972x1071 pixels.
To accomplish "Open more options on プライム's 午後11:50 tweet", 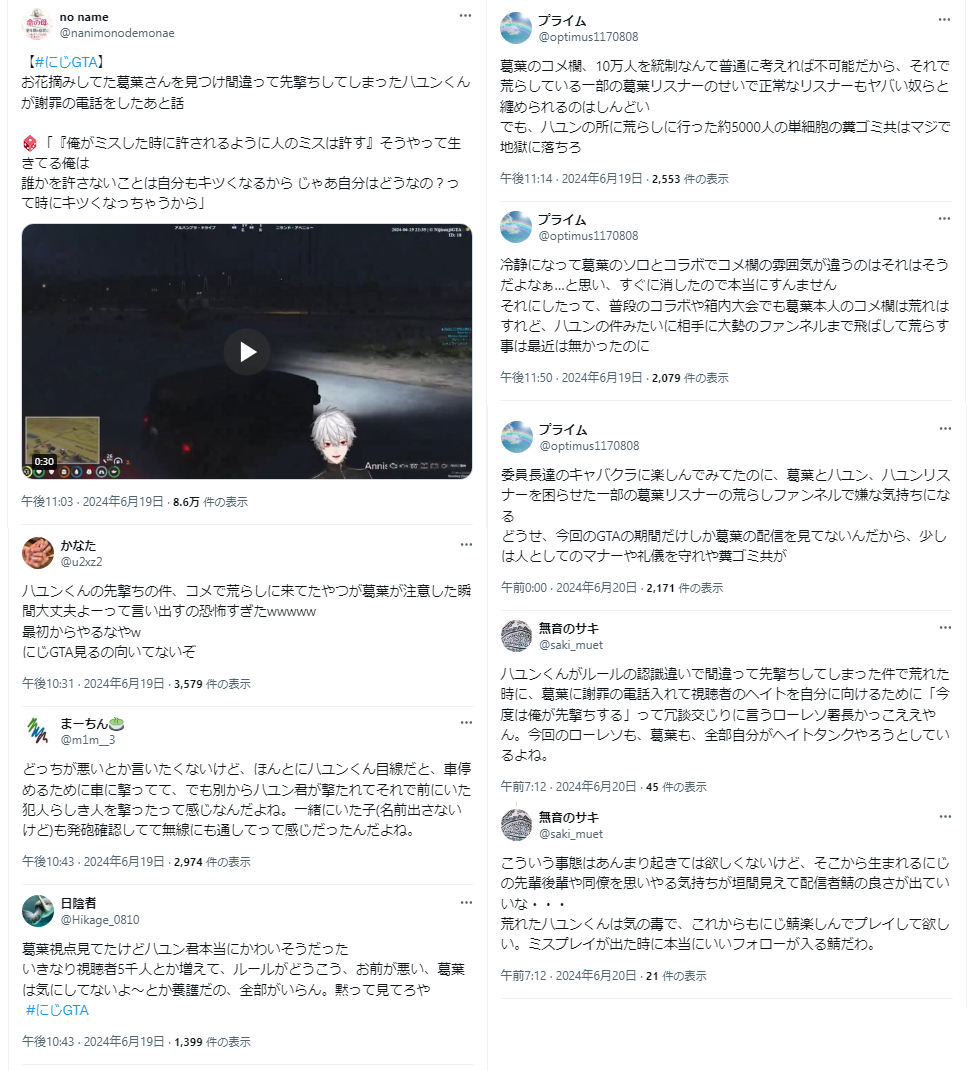I will coord(944,219).
